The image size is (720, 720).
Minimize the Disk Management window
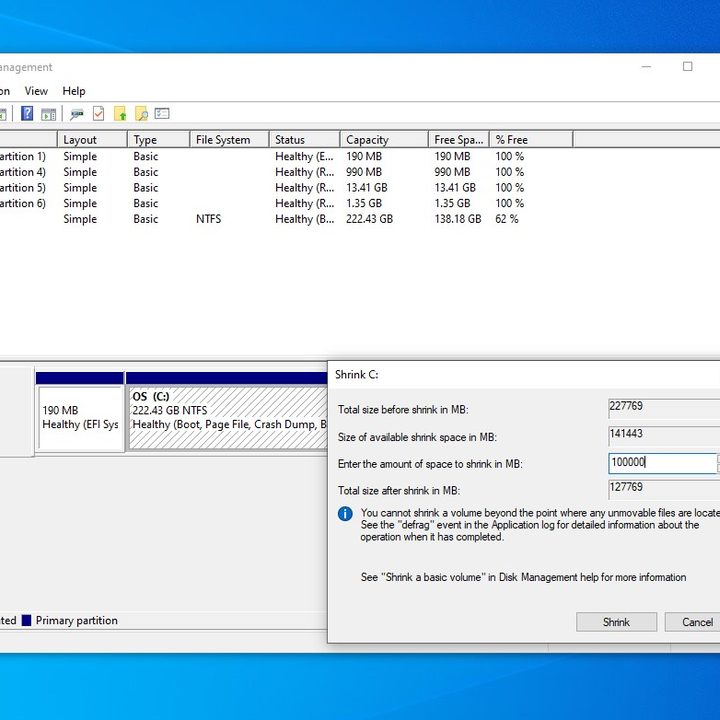pos(646,67)
